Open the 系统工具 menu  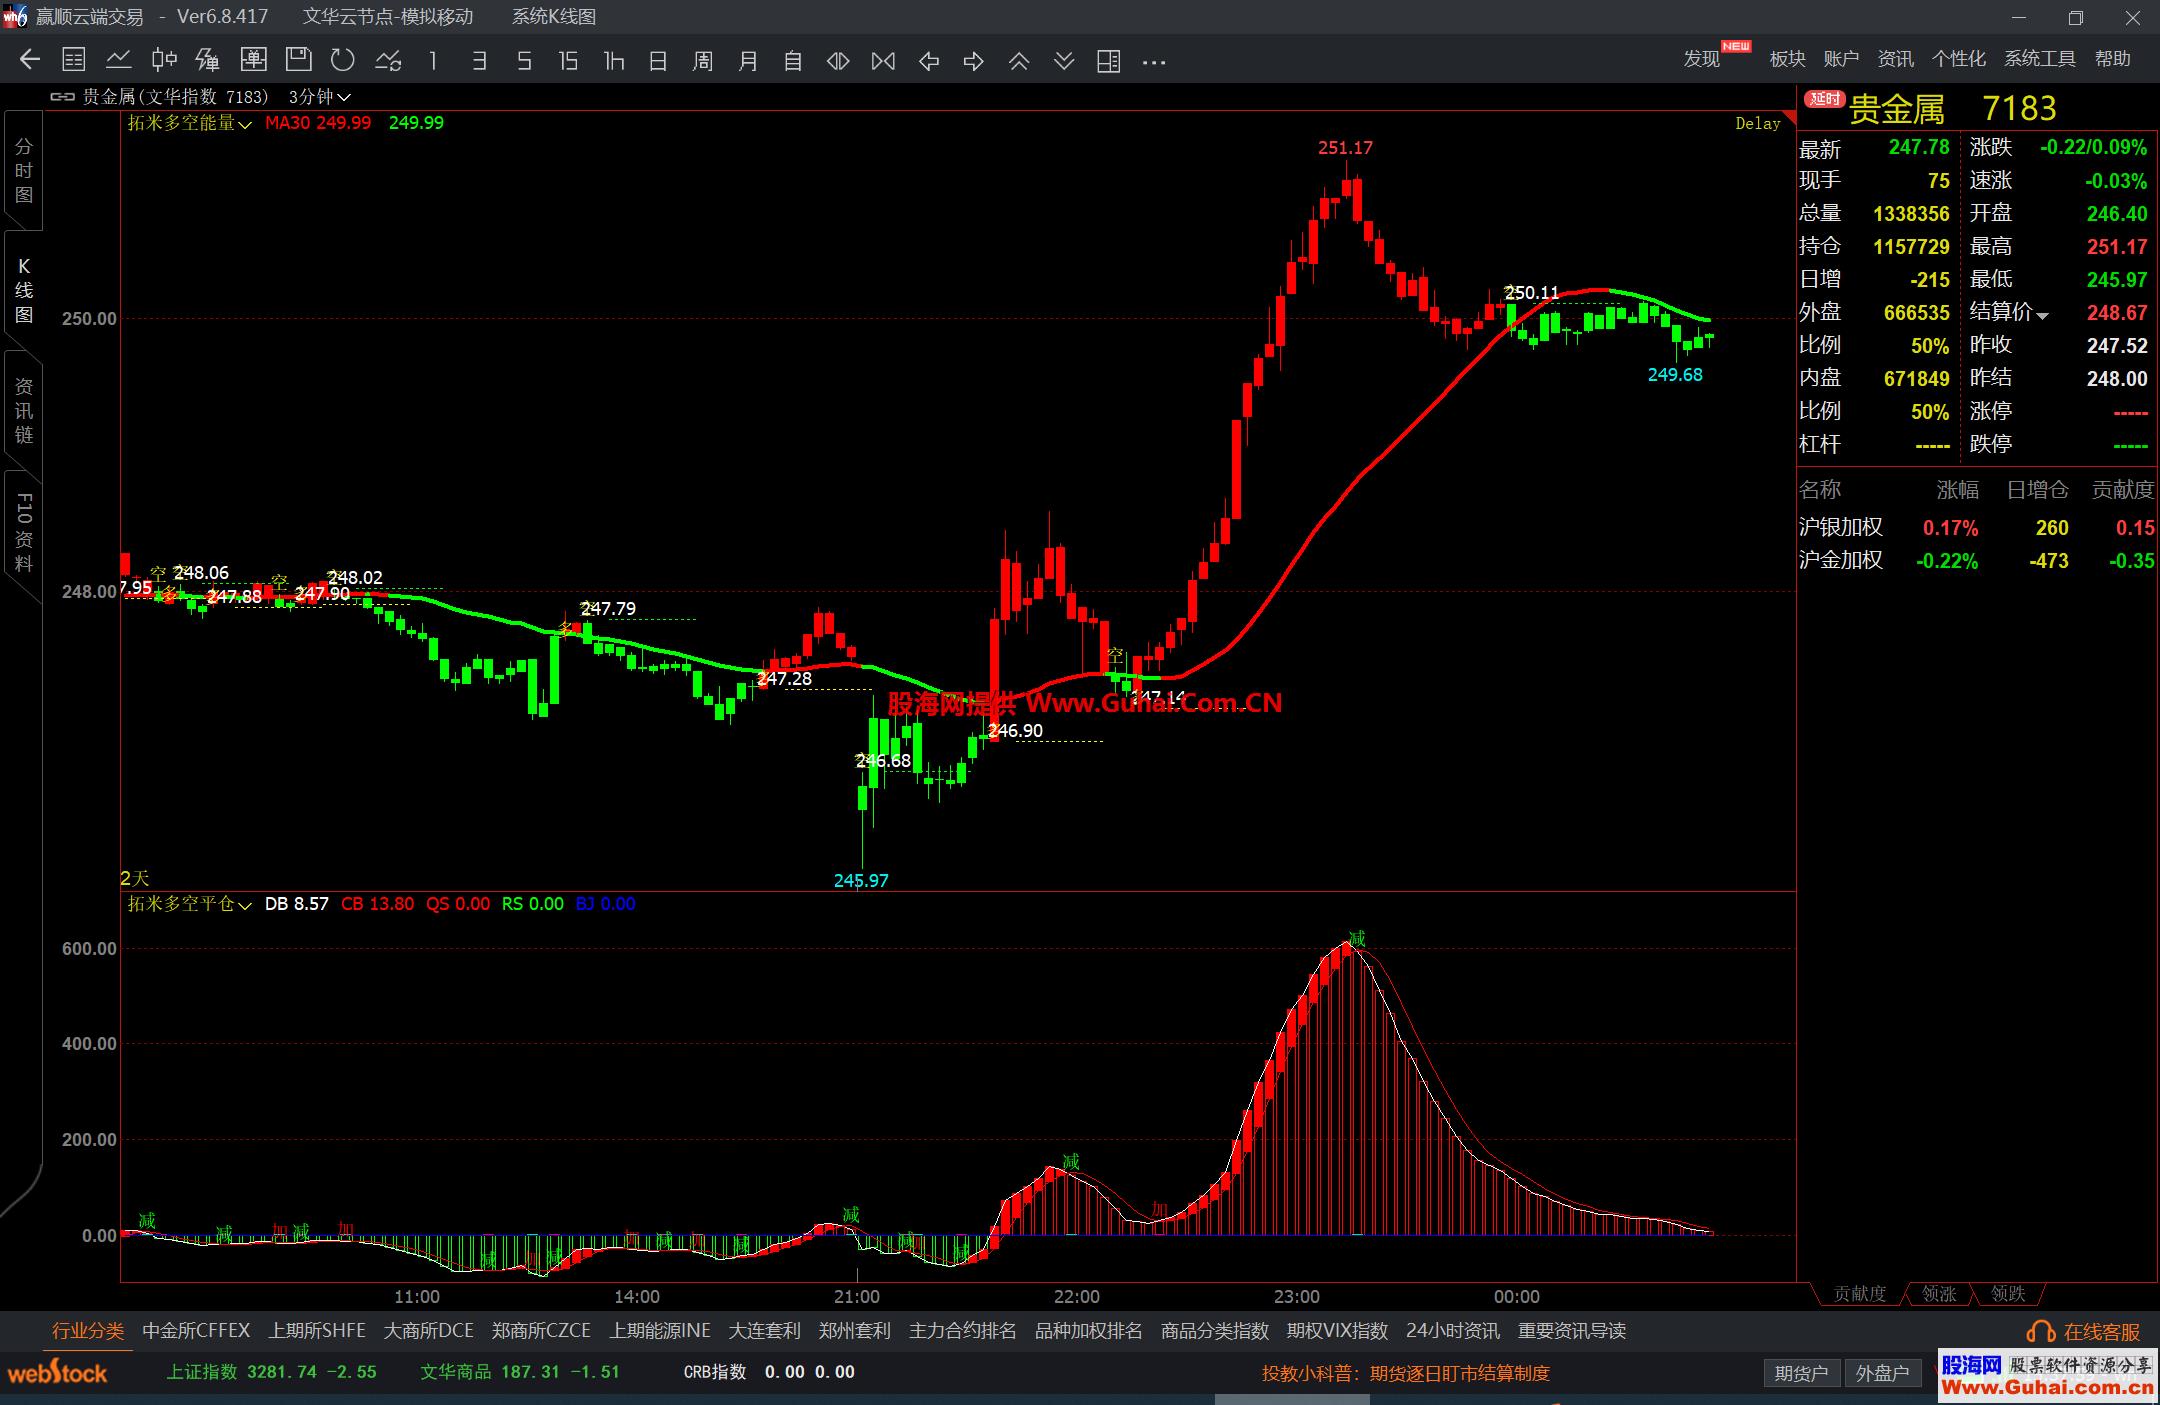[2039, 59]
